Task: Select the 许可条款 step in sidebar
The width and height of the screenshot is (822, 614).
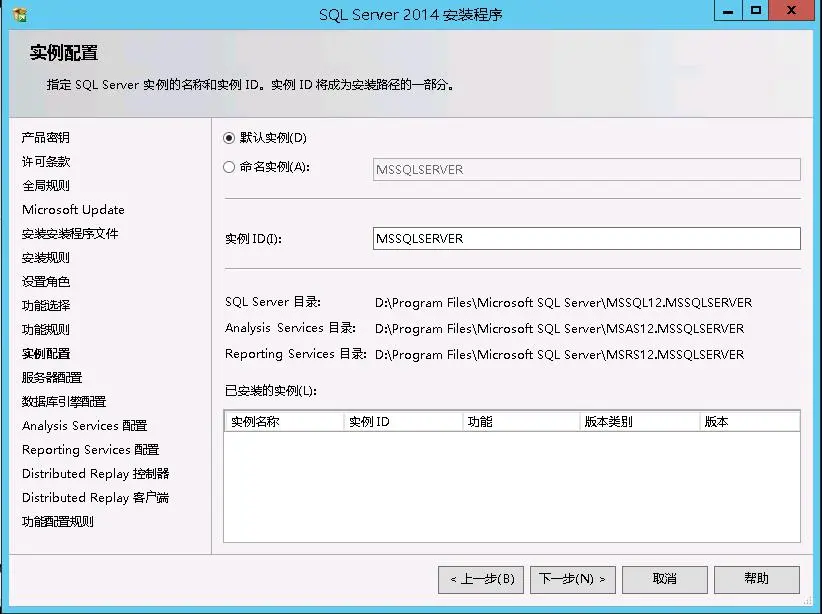Action: [46, 161]
